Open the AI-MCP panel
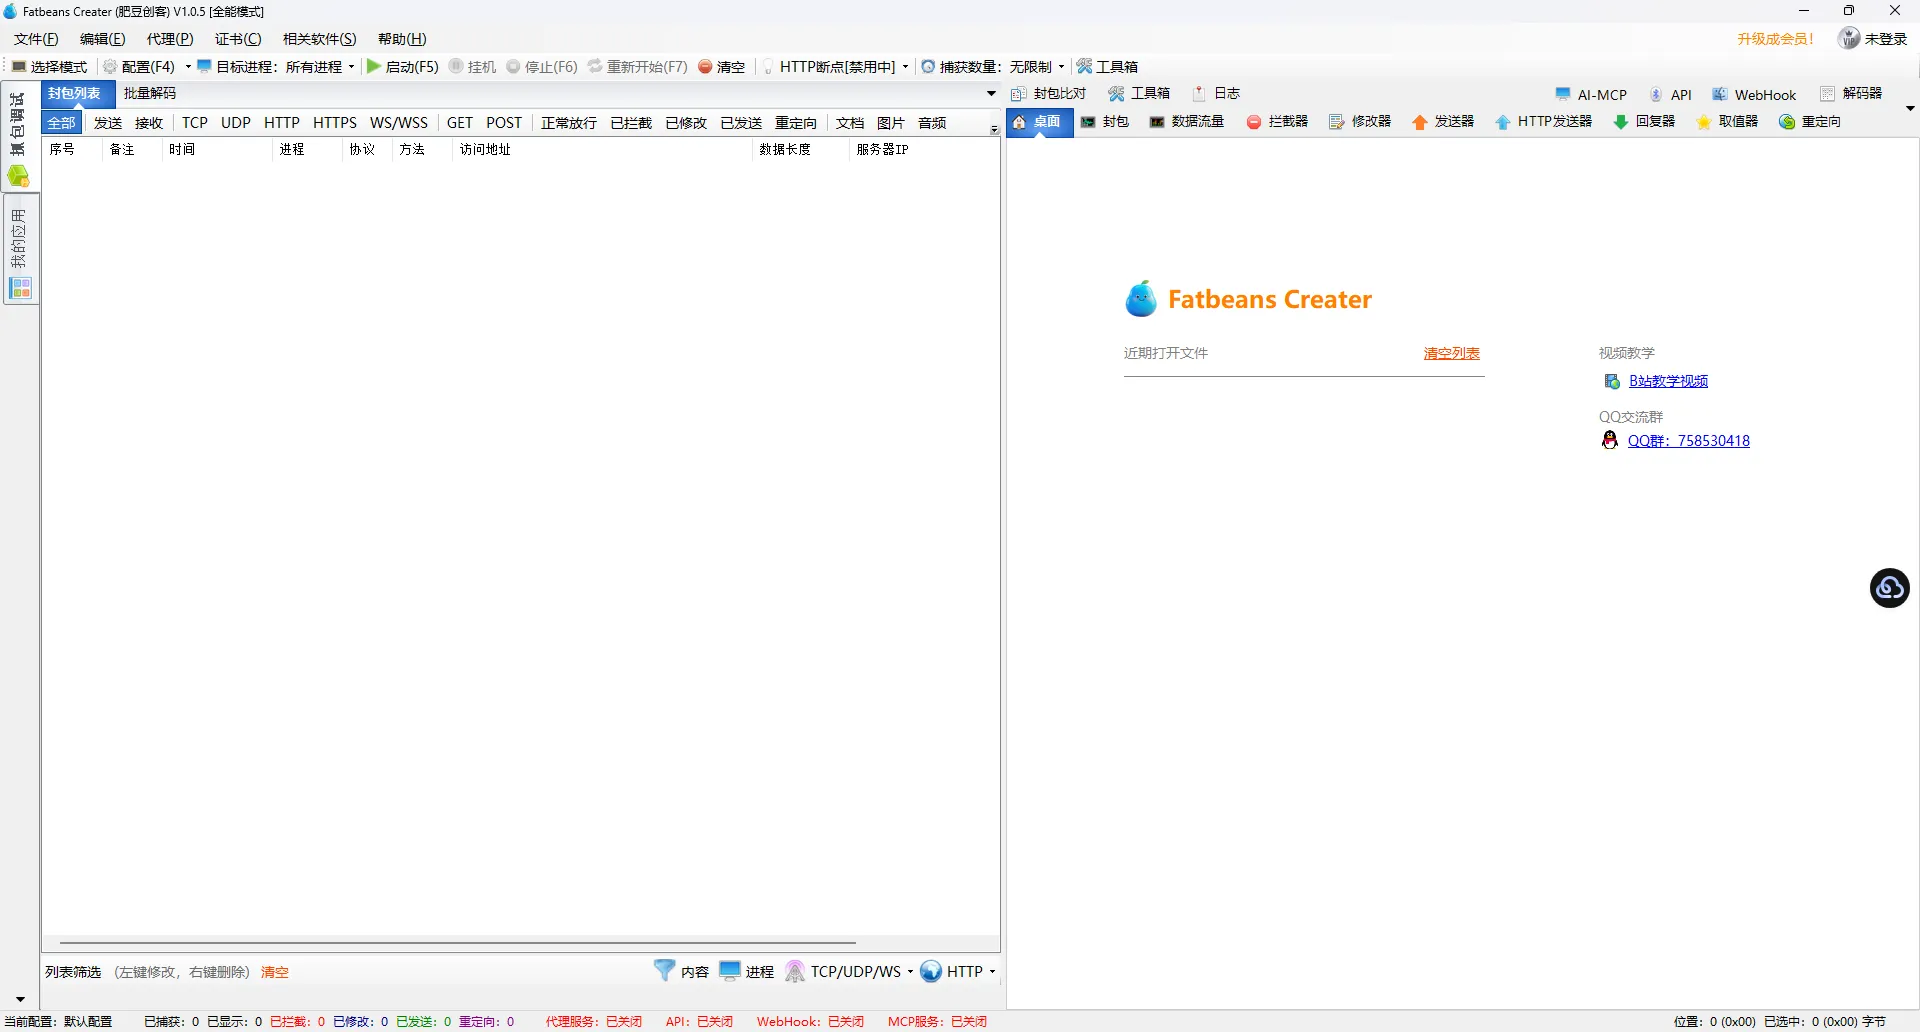1920x1032 pixels. (1591, 95)
